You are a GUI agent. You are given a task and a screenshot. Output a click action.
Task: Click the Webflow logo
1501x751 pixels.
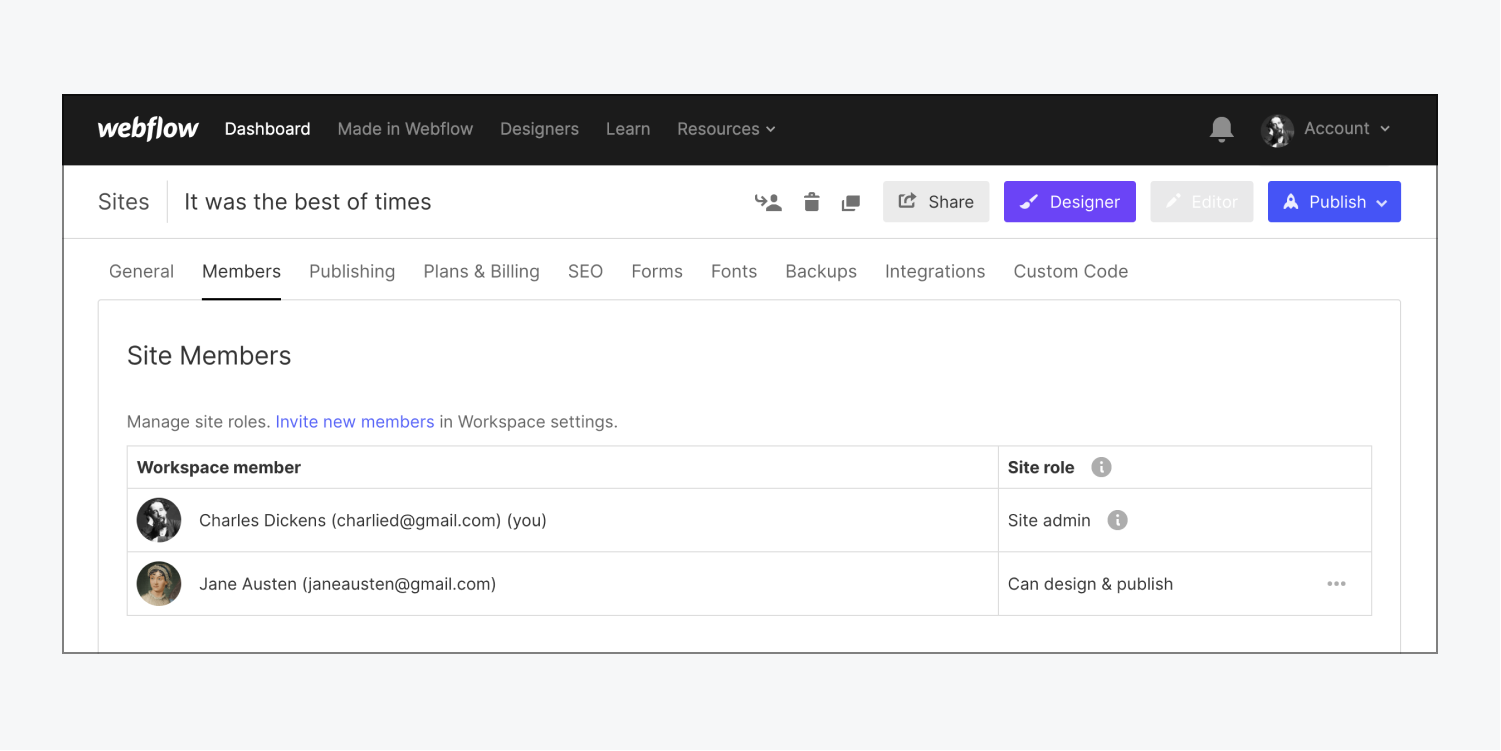point(148,129)
